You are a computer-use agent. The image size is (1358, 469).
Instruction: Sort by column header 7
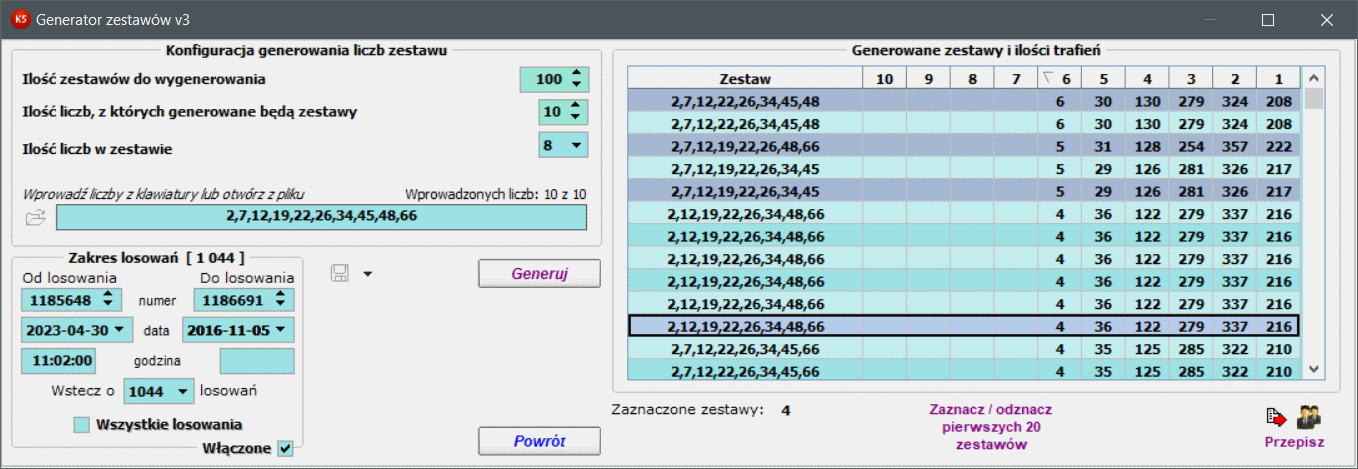1016,78
